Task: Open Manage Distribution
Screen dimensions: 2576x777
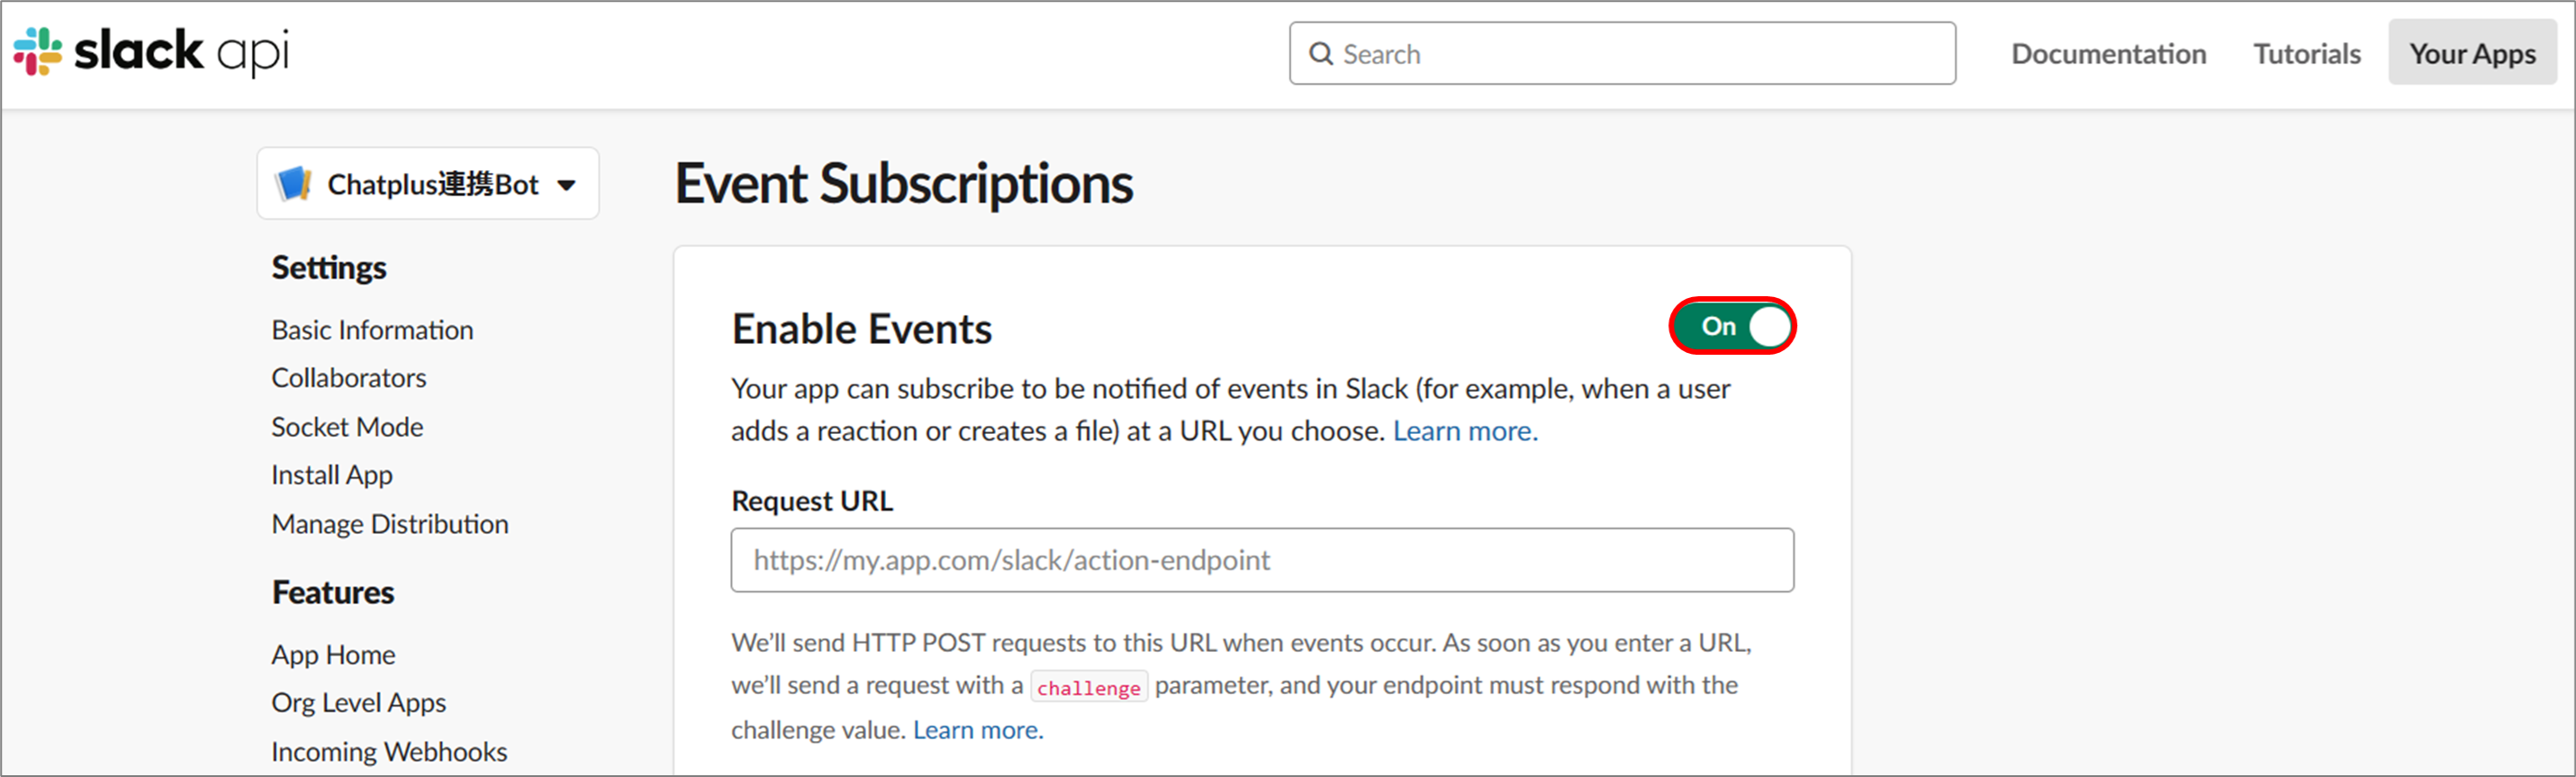Action: tap(390, 524)
